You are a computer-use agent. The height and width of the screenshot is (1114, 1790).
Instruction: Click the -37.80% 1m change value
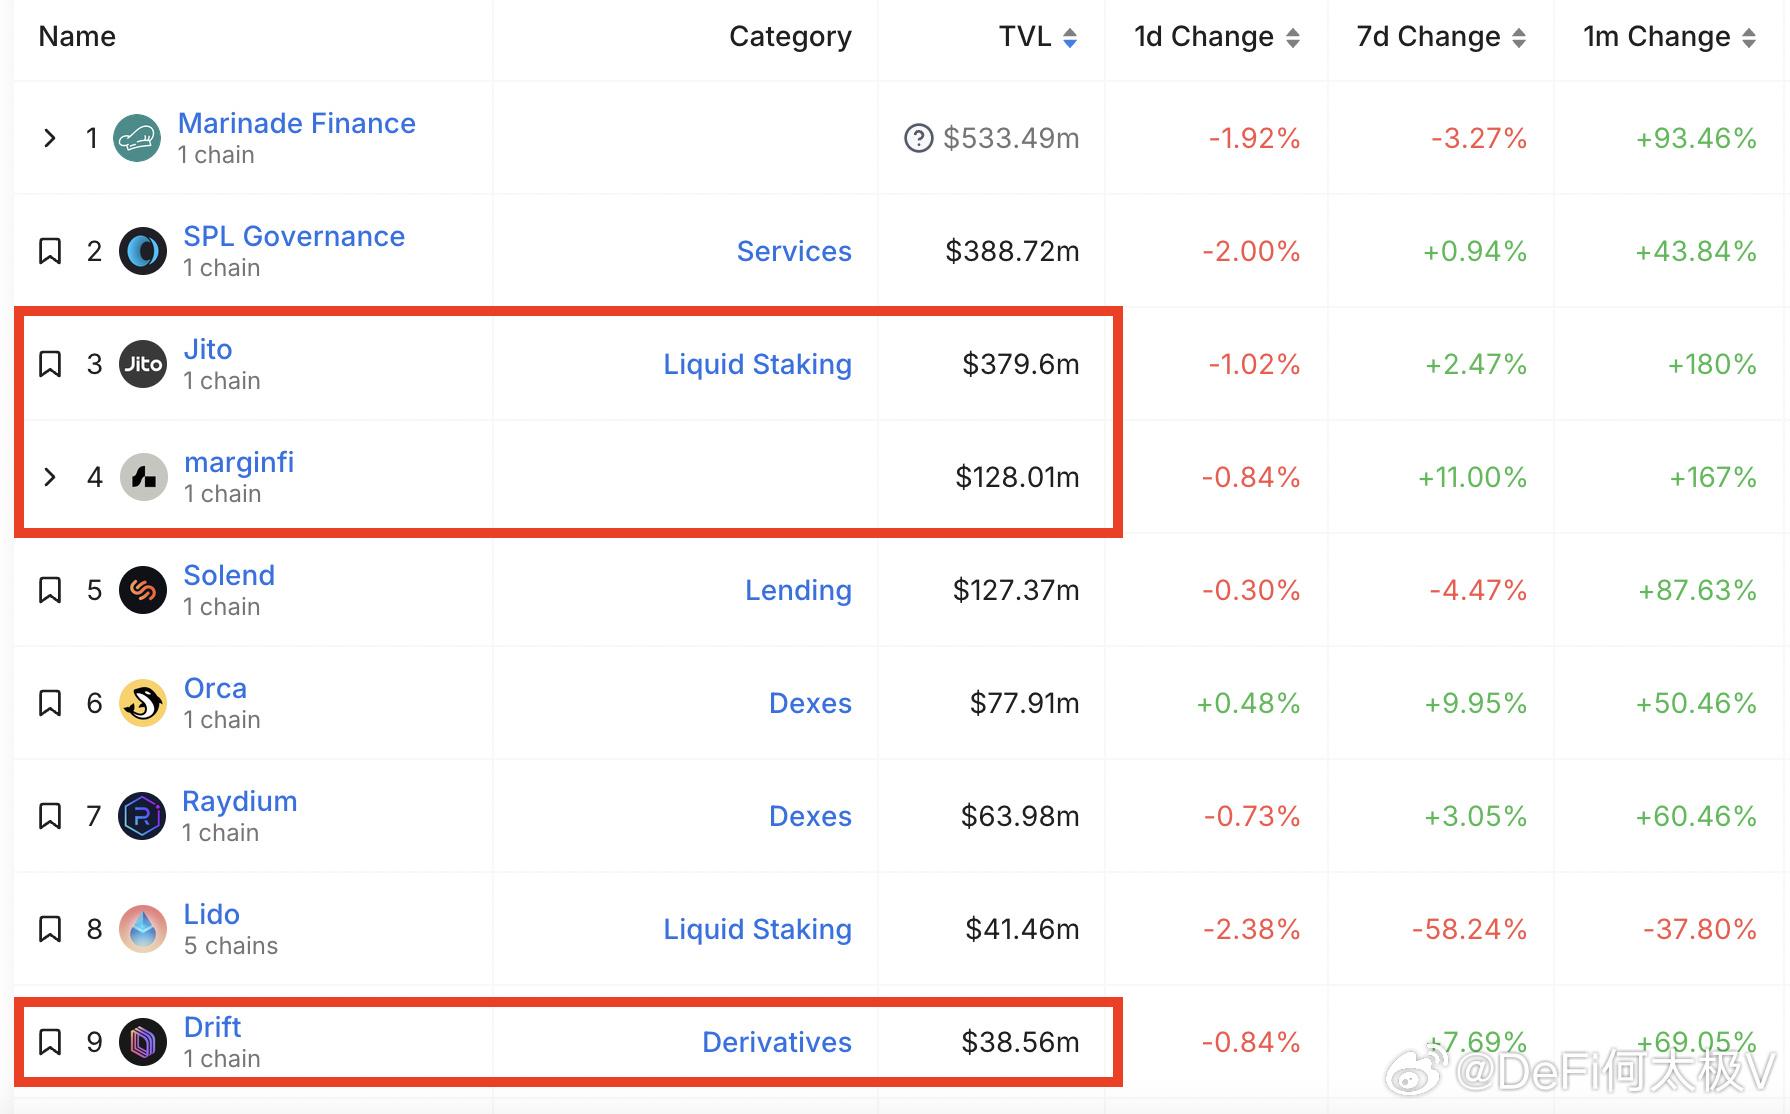1700,929
